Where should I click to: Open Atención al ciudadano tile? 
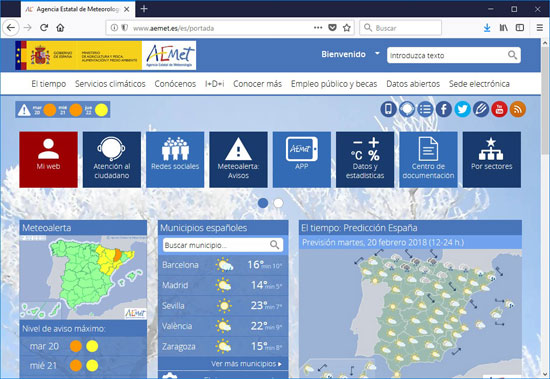[112, 160]
